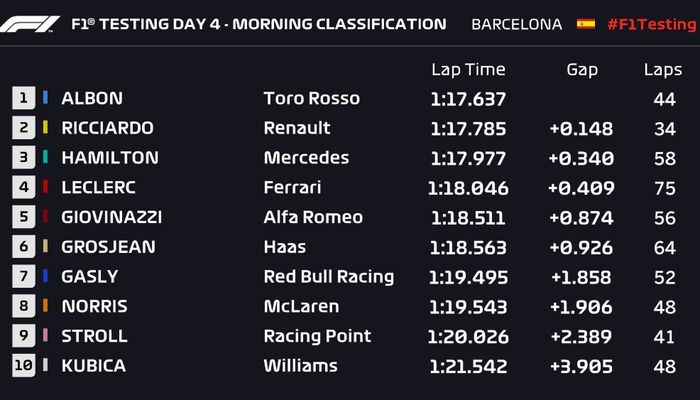Click the position 1 badge
Image resolution: width=700 pixels, height=400 pixels.
(23, 98)
